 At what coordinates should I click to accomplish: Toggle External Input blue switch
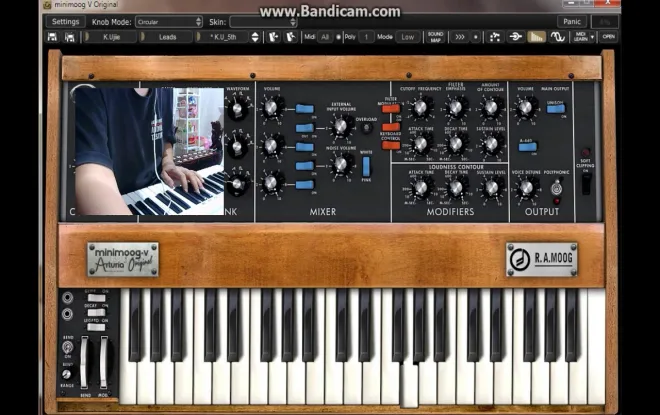[x=304, y=128]
